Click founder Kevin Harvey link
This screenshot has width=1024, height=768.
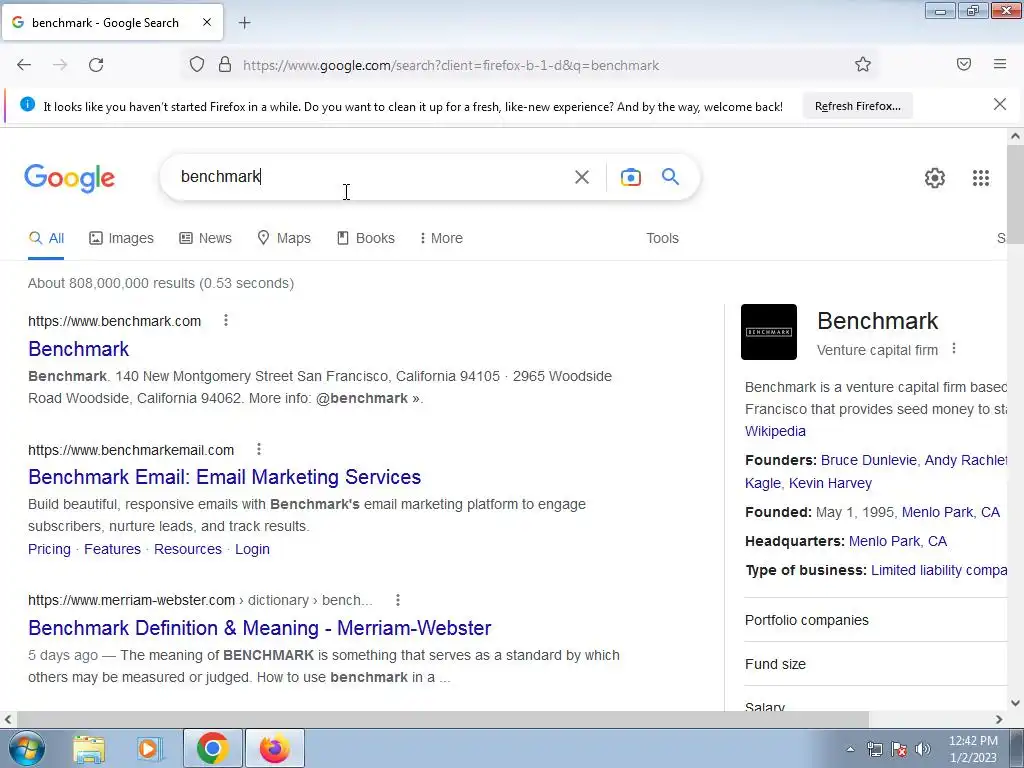pyautogui.click(x=830, y=483)
